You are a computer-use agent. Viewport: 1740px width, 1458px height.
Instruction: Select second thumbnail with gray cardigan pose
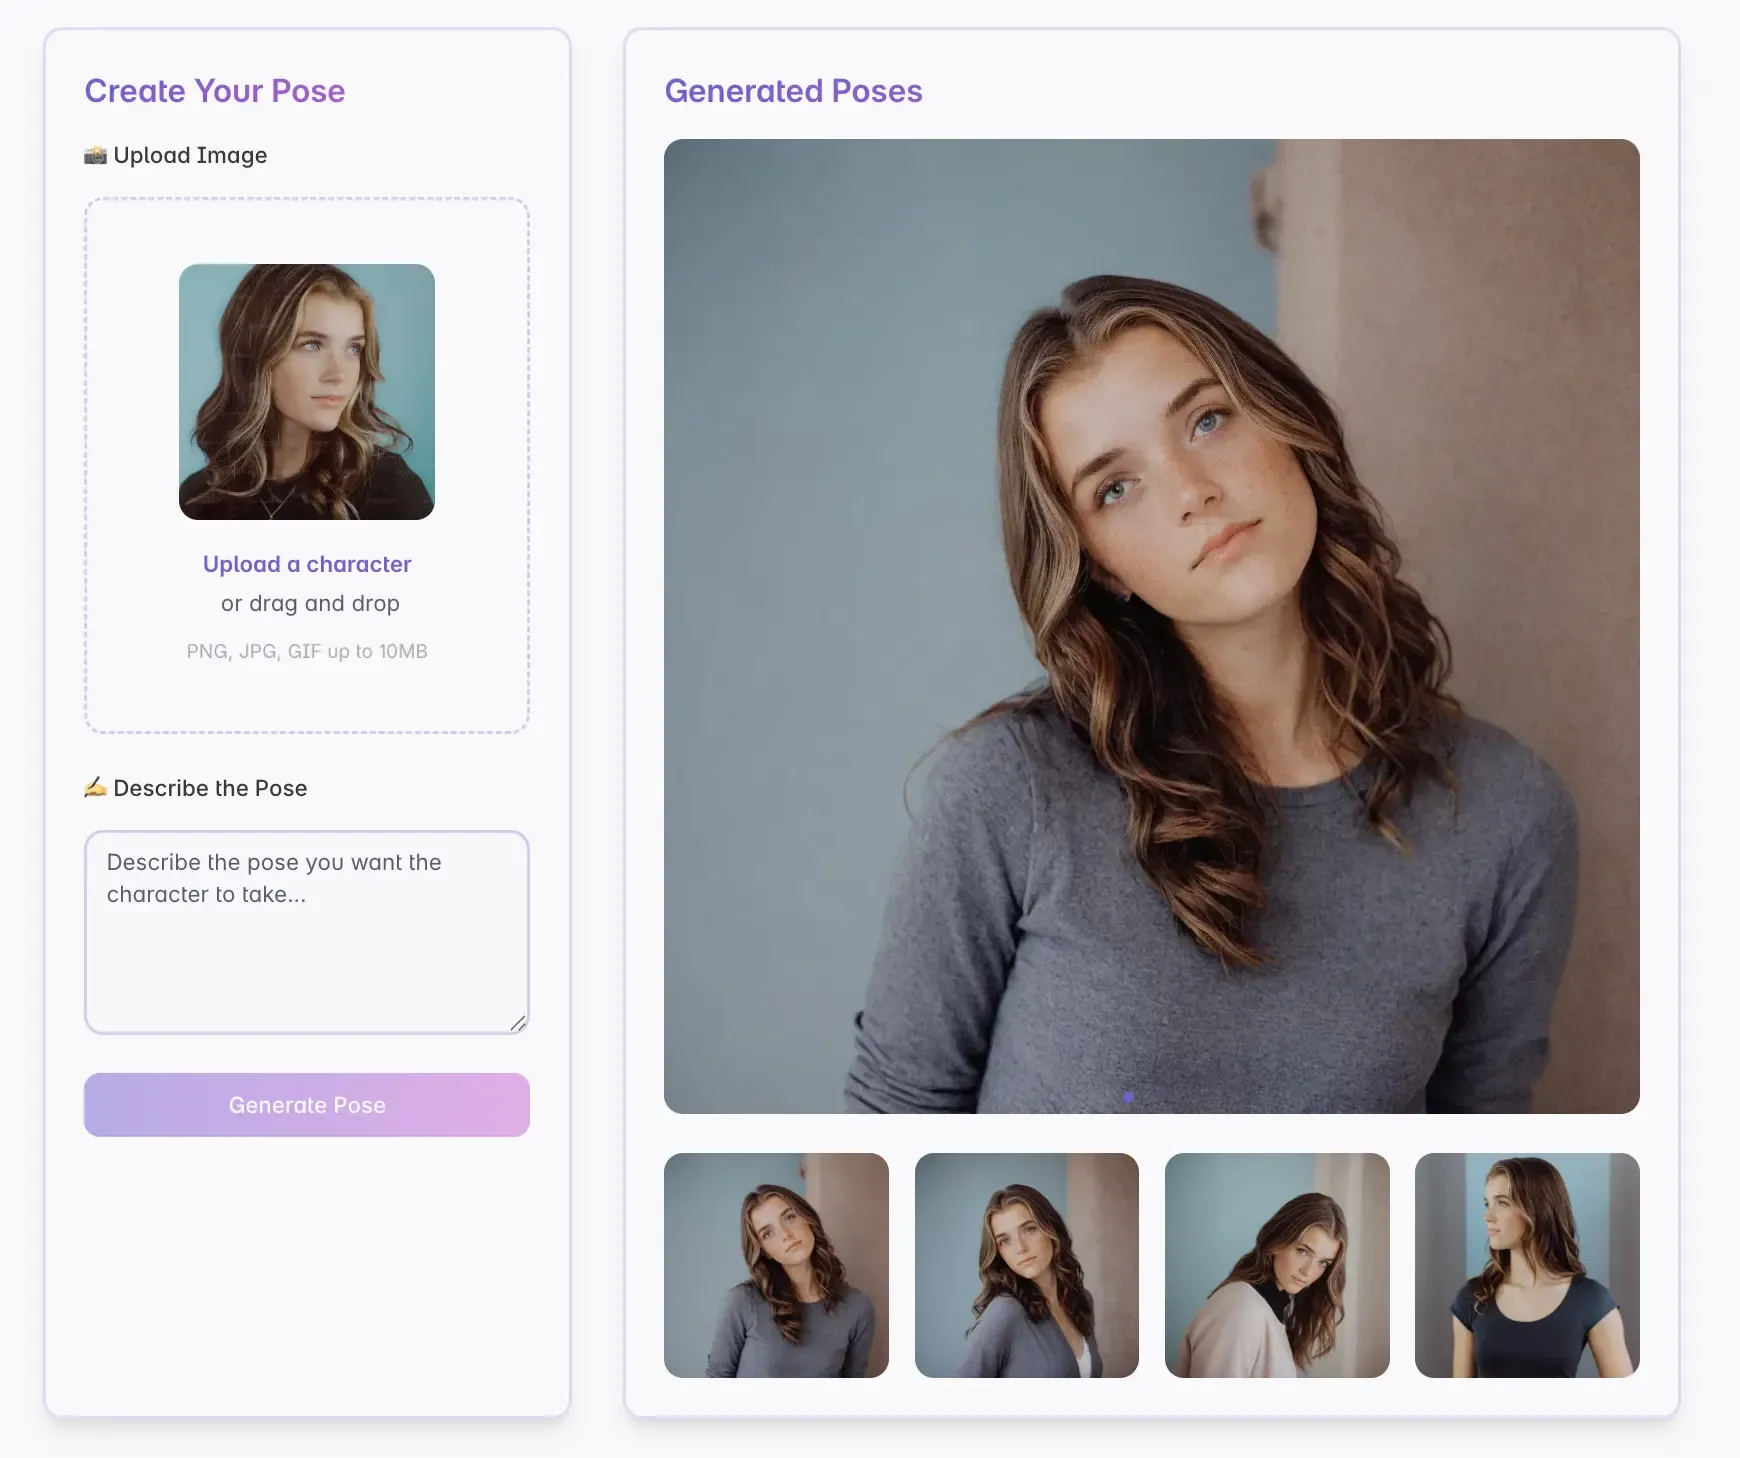coord(1027,1265)
